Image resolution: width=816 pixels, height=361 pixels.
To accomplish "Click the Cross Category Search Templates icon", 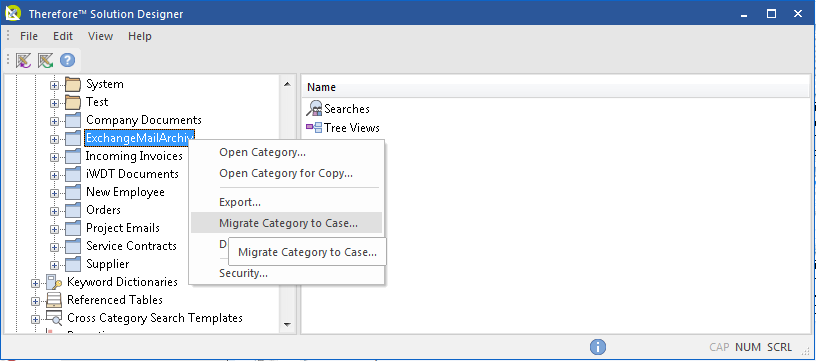I will pos(54,318).
